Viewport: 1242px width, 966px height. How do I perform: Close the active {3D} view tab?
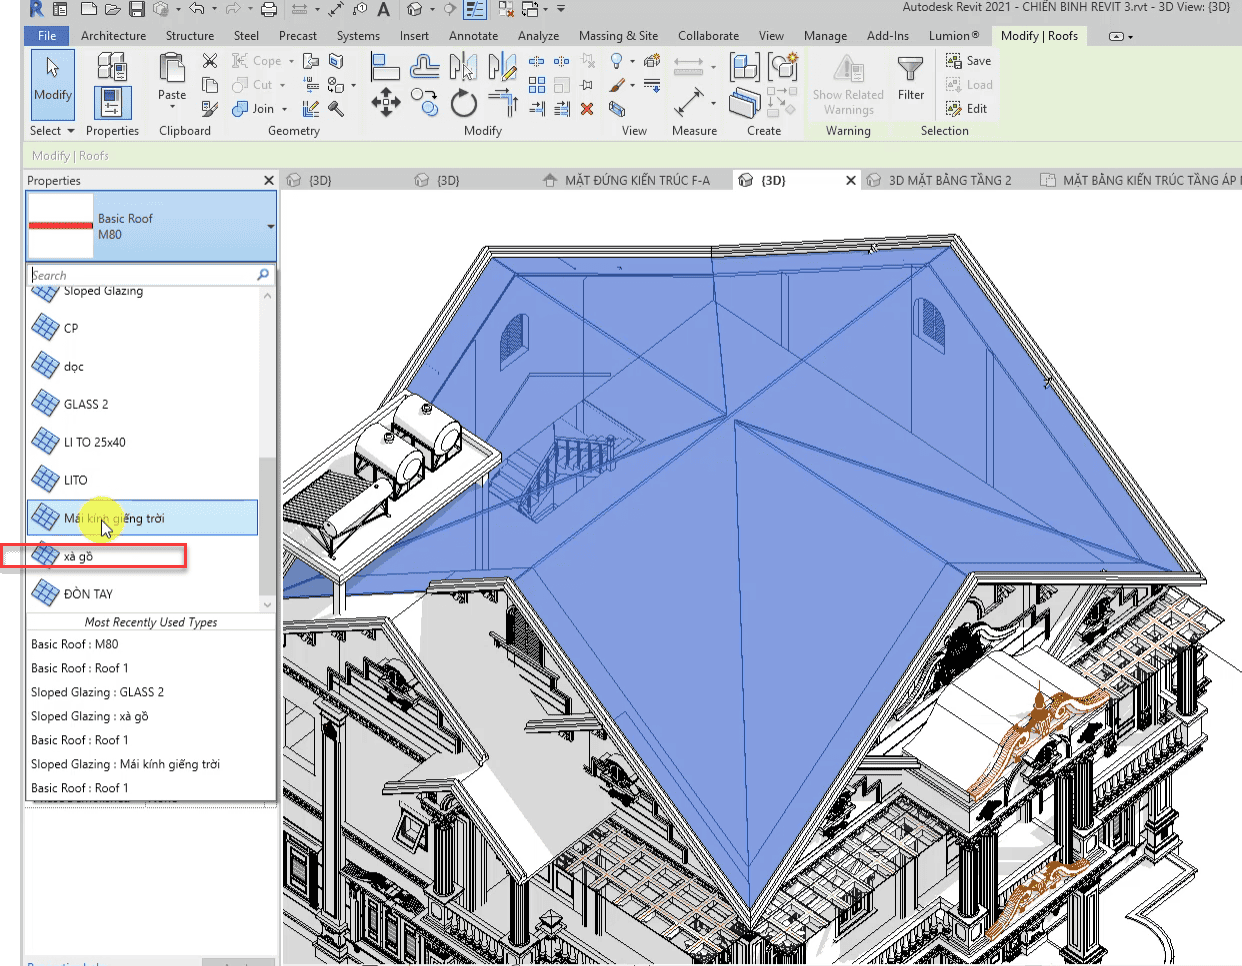(x=851, y=181)
